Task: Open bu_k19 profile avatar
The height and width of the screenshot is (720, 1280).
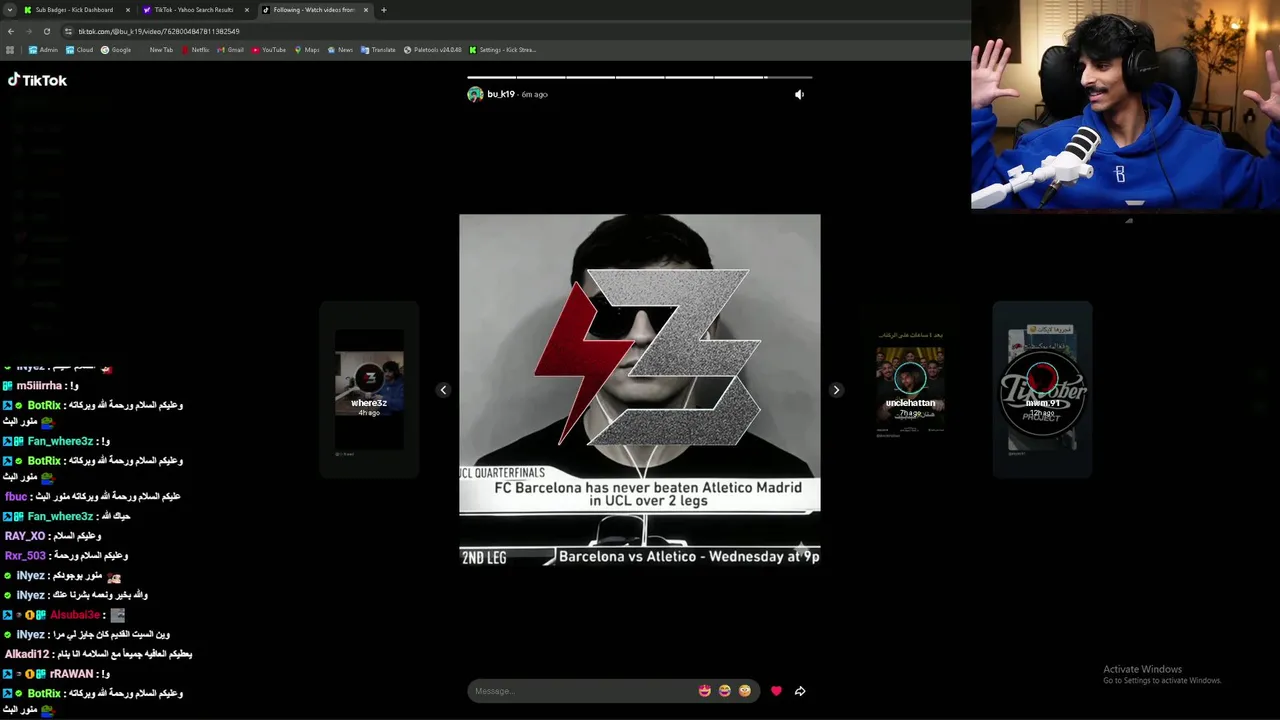Action: 475,94
